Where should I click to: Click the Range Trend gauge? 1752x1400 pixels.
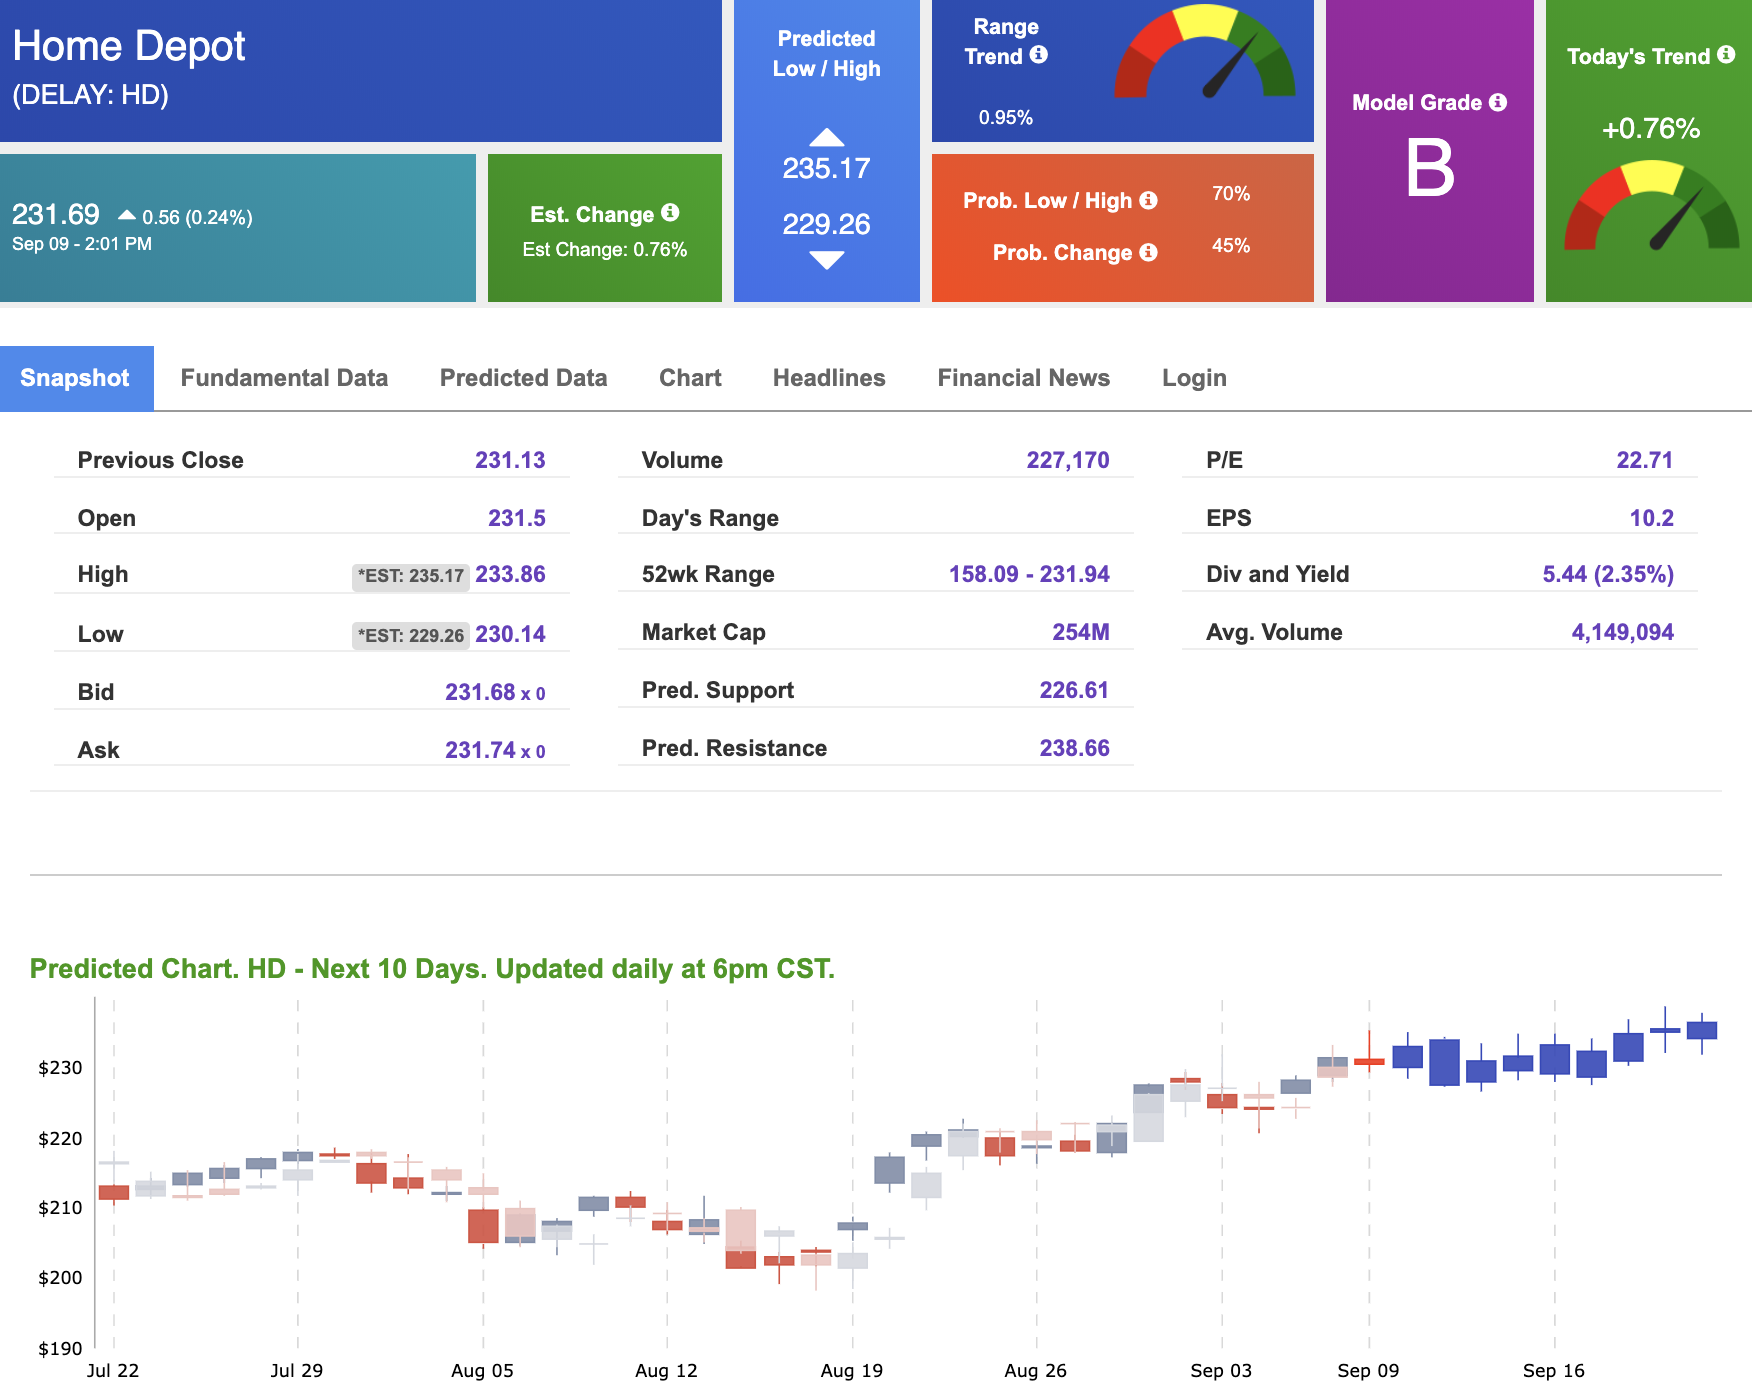(1205, 53)
